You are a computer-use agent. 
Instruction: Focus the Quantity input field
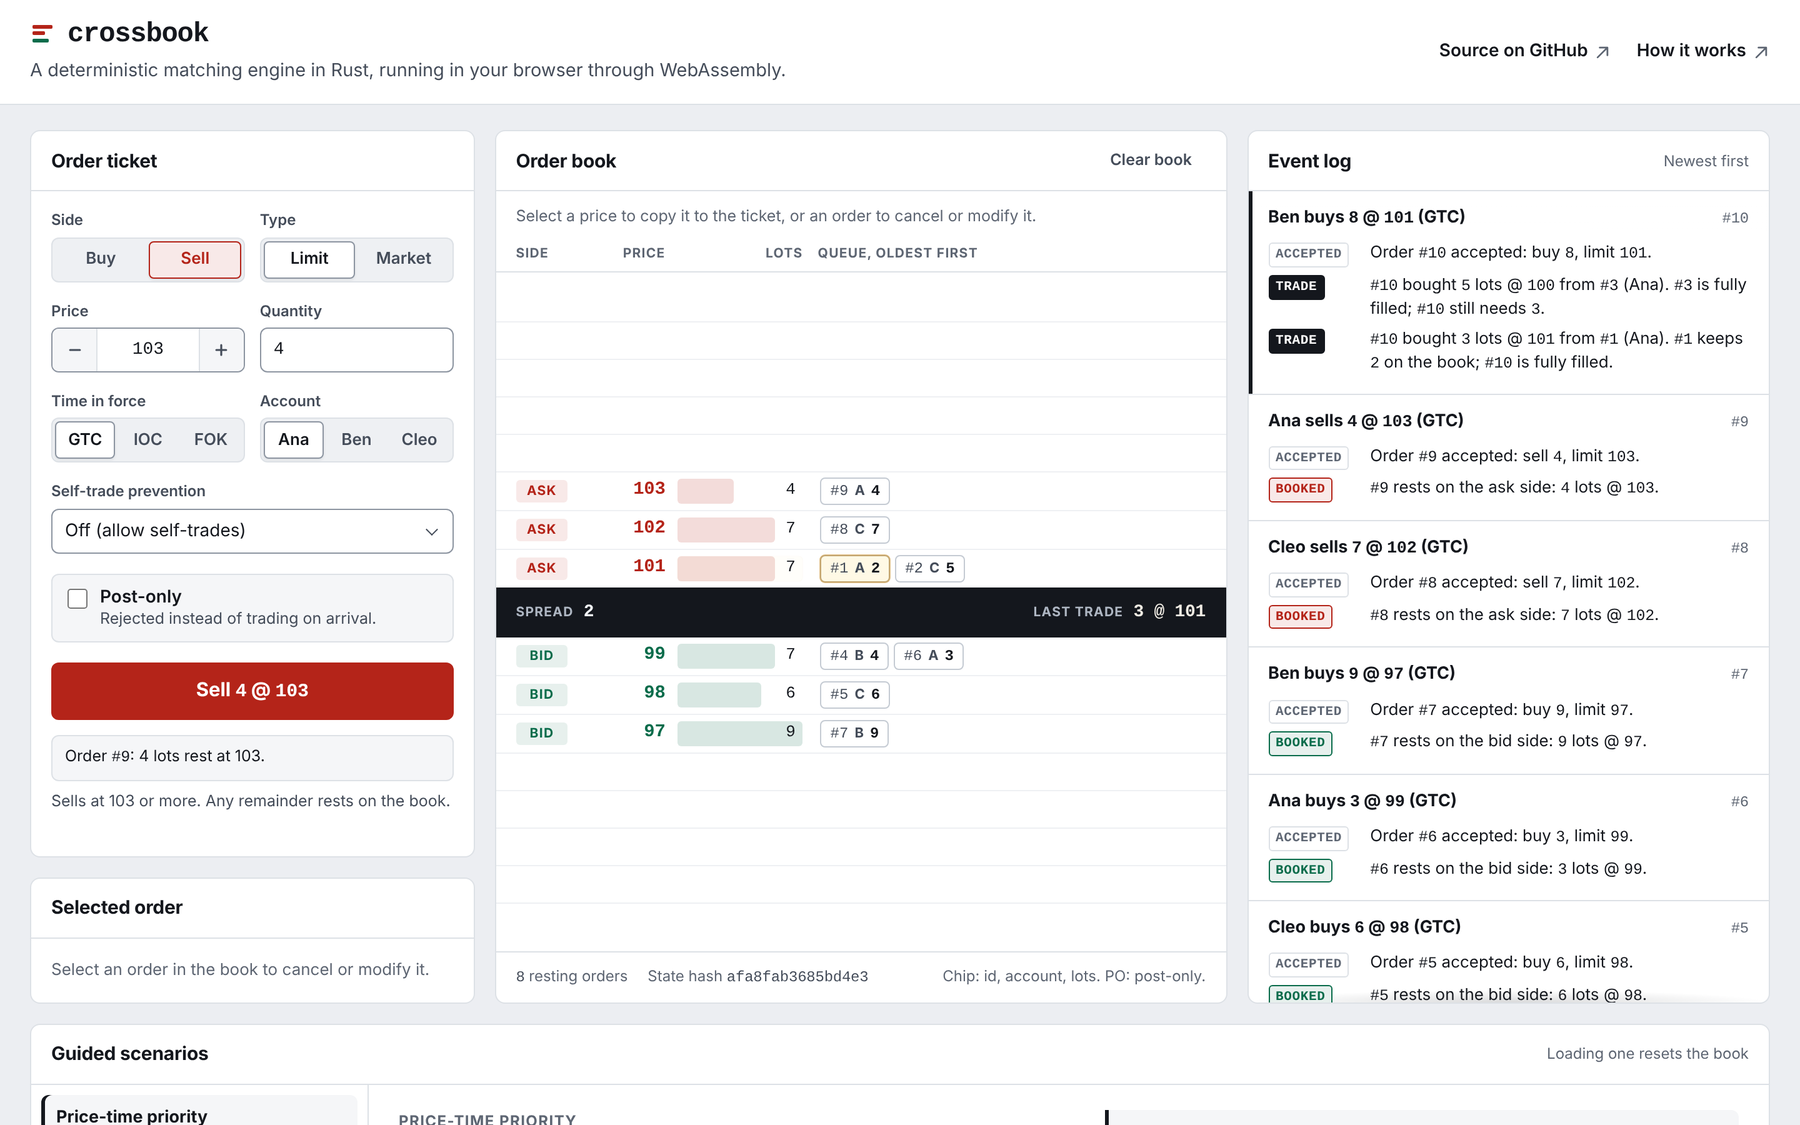coord(356,350)
